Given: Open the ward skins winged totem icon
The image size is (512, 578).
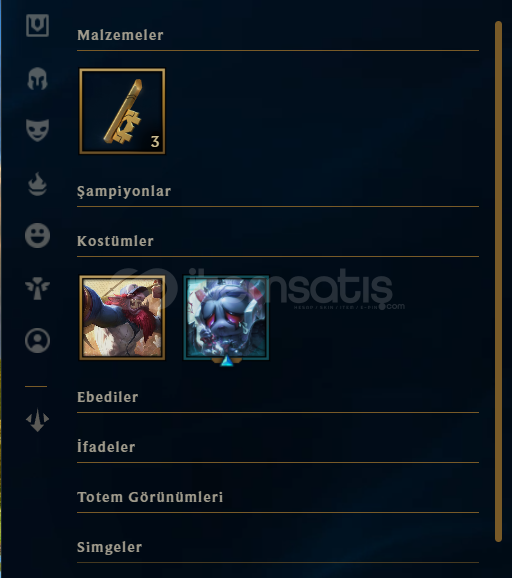Looking at the screenshot, I should click(x=37, y=288).
